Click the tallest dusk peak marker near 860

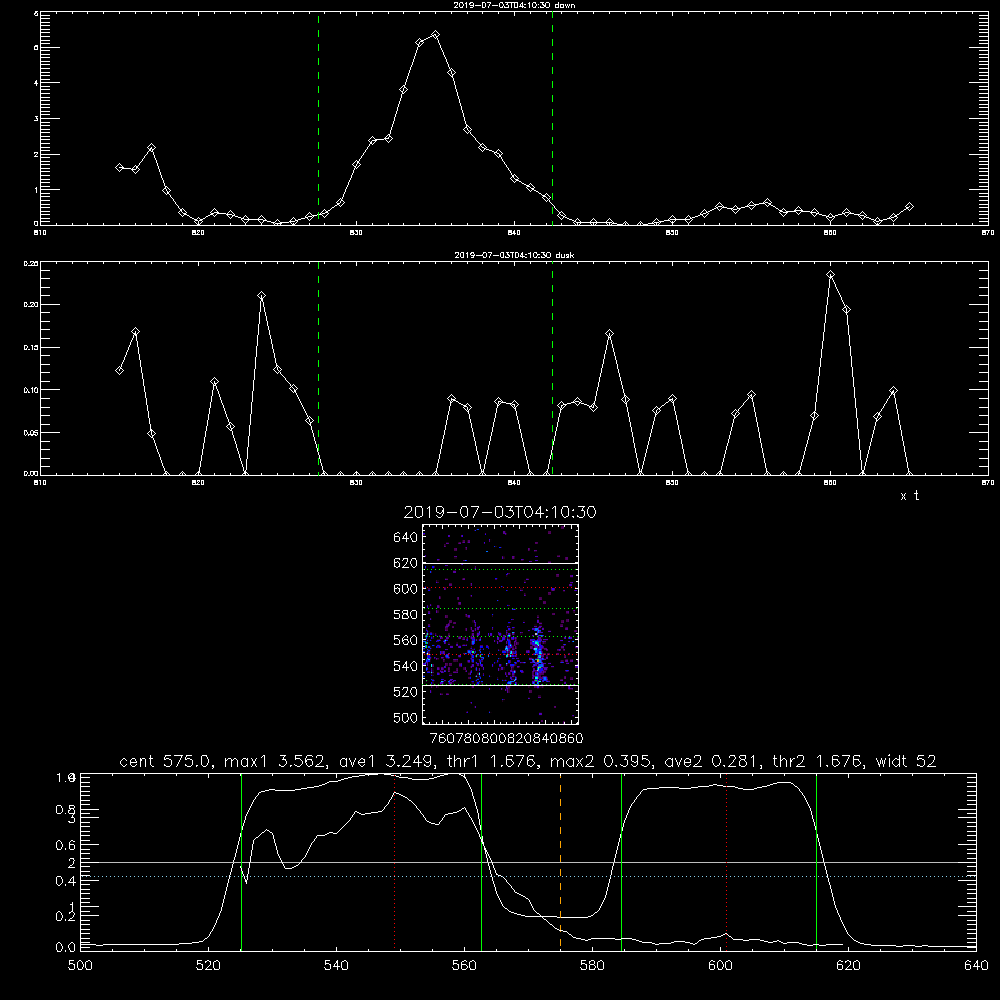coord(830,275)
